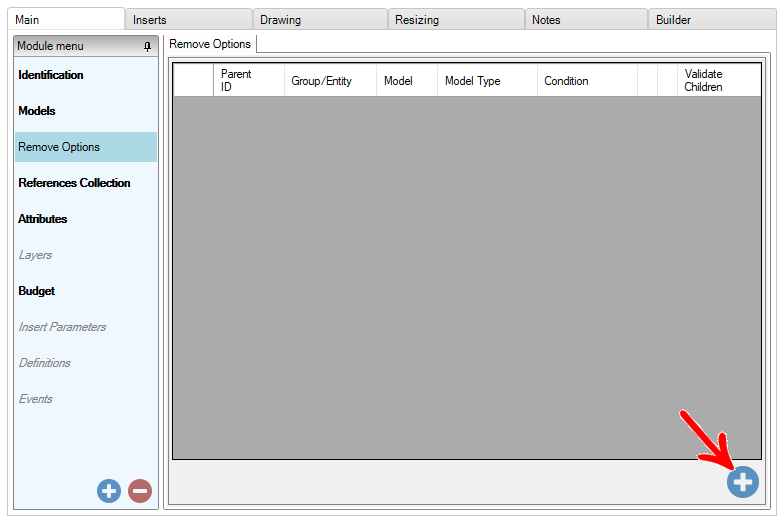Click the Condition column header

[588, 80]
